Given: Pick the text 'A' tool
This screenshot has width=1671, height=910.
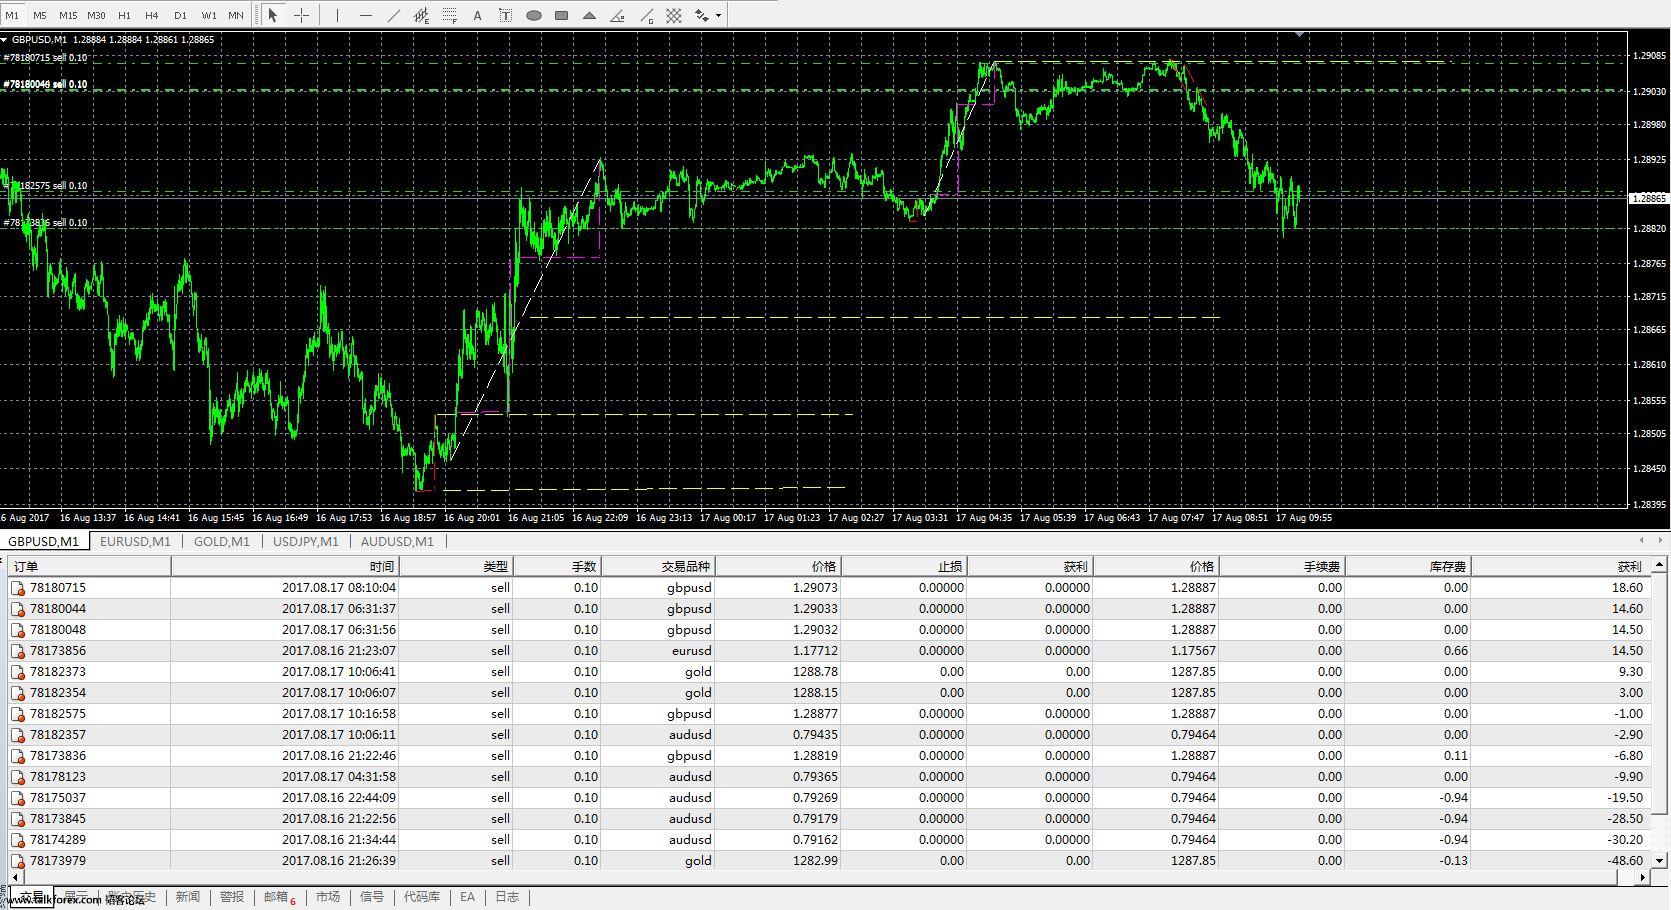Looking at the screenshot, I should tap(477, 15).
